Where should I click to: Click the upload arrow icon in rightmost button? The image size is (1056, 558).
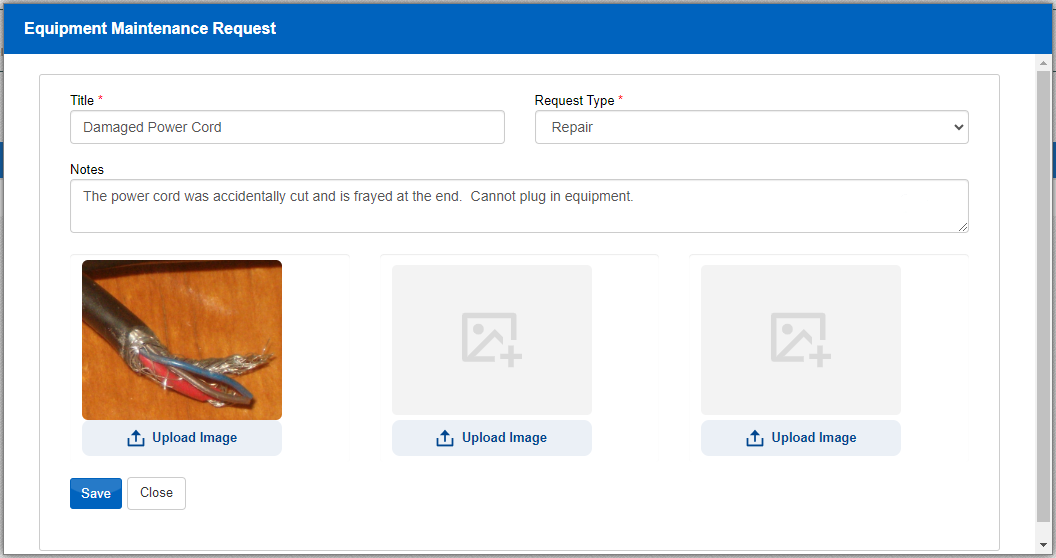pos(755,438)
